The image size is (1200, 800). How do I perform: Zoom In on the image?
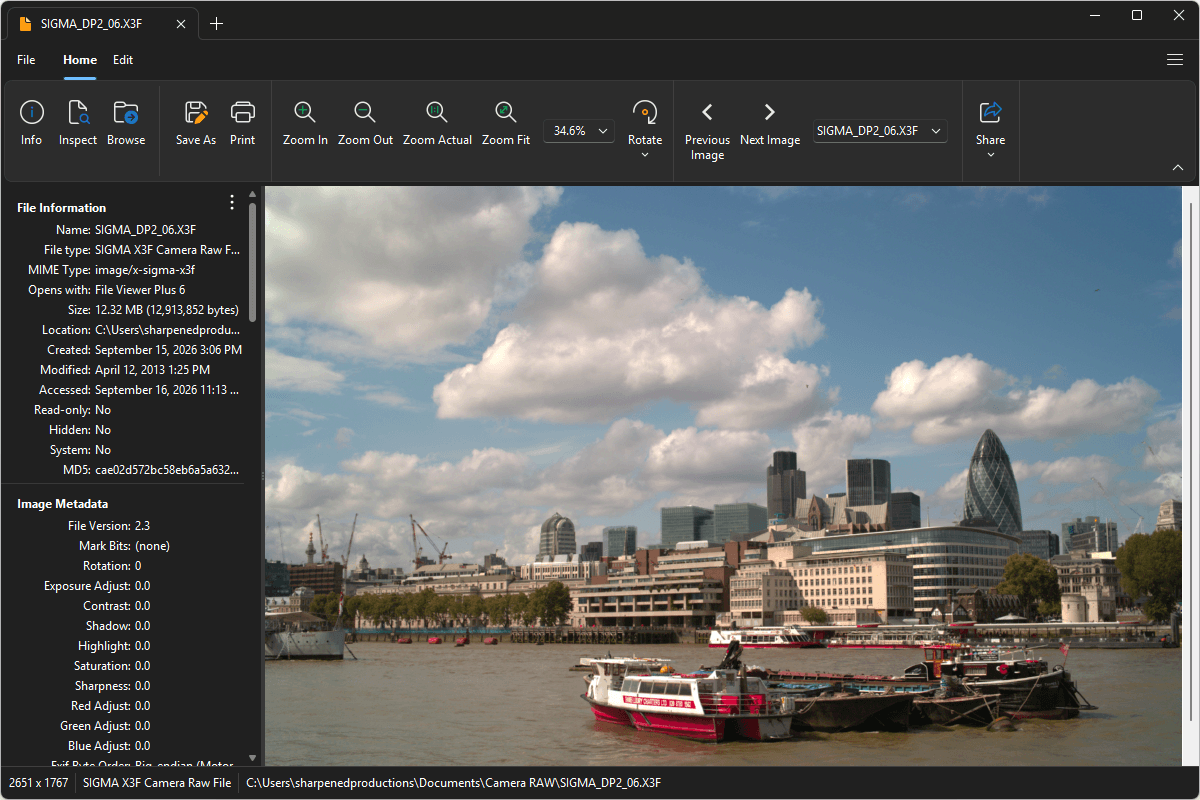click(305, 112)
